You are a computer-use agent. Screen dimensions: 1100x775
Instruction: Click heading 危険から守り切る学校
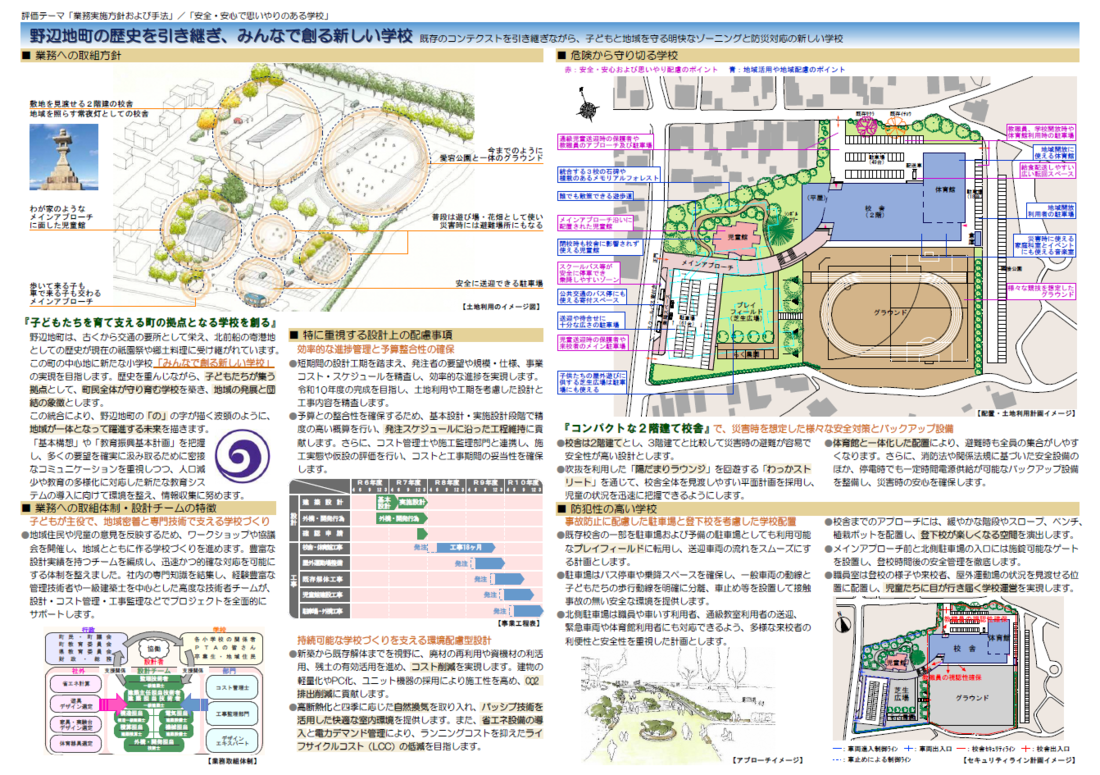[x=624, y=55]
